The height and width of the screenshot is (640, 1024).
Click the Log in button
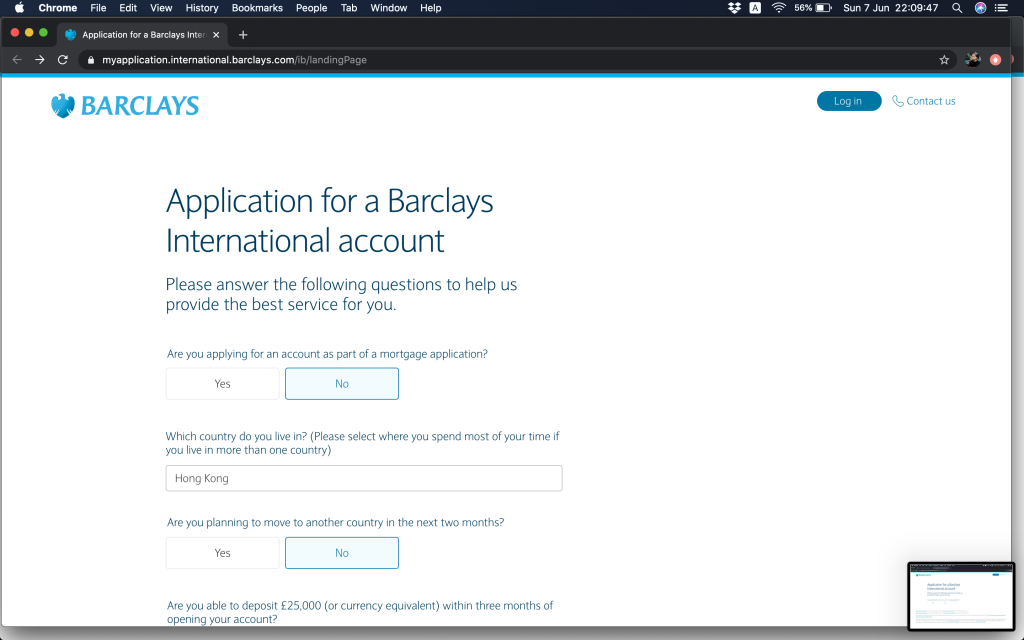coord(848,101)
